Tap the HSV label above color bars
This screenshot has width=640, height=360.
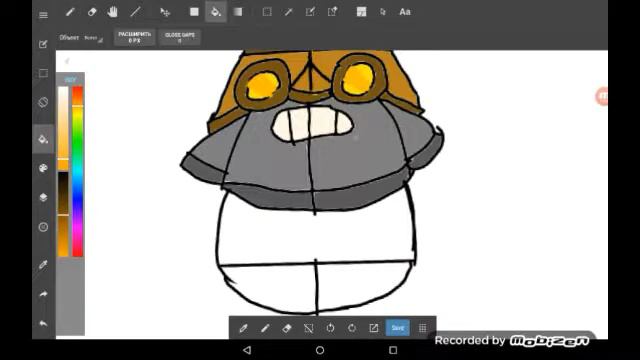(70, 80)
